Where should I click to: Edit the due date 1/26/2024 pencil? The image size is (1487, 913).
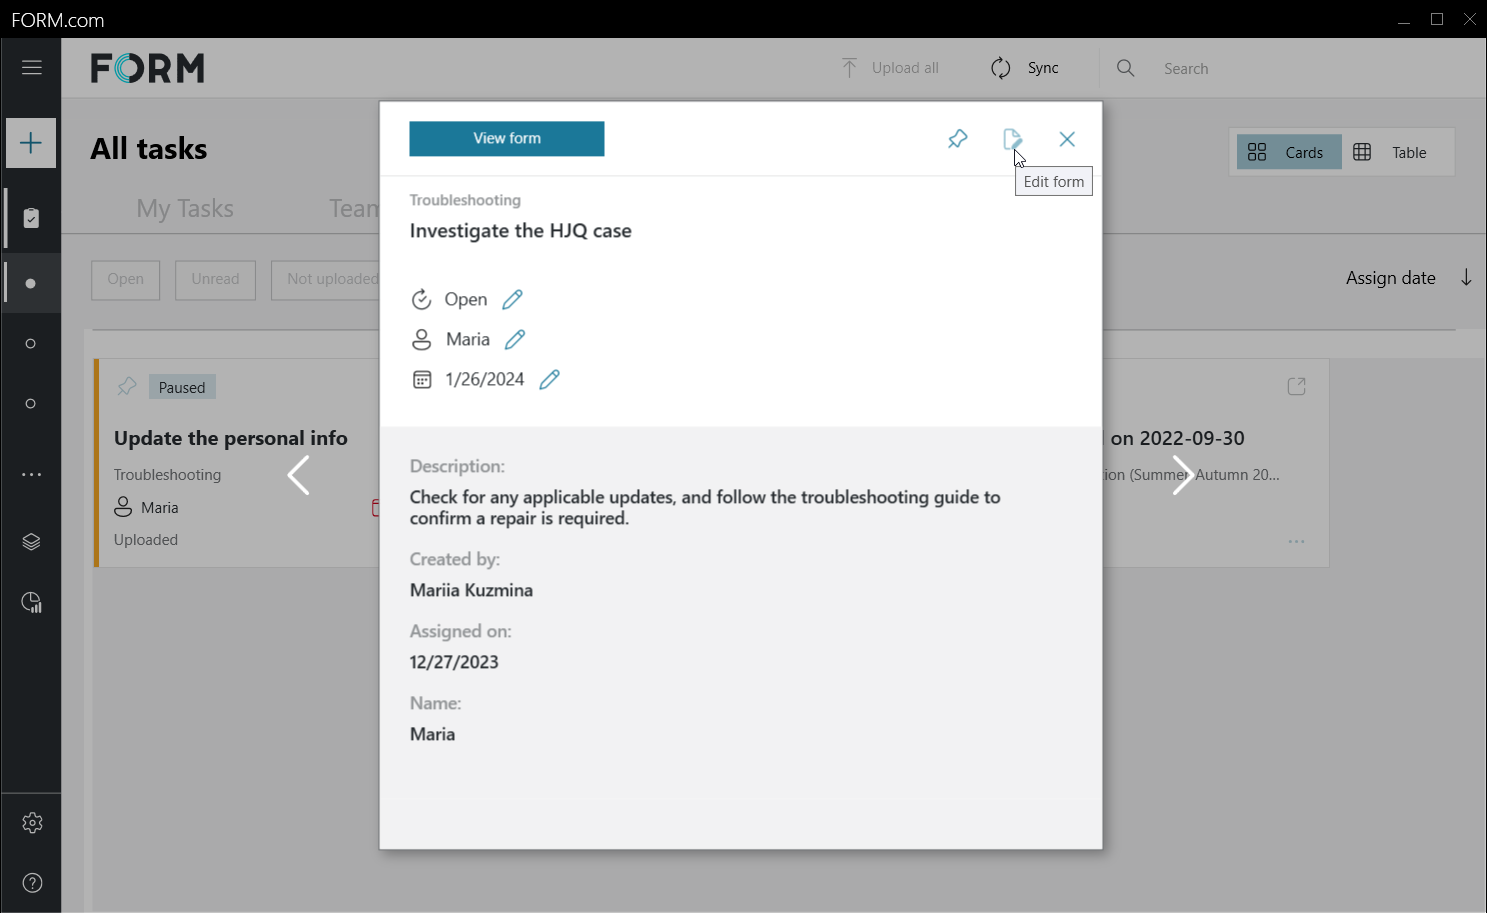tap(549, 379)
